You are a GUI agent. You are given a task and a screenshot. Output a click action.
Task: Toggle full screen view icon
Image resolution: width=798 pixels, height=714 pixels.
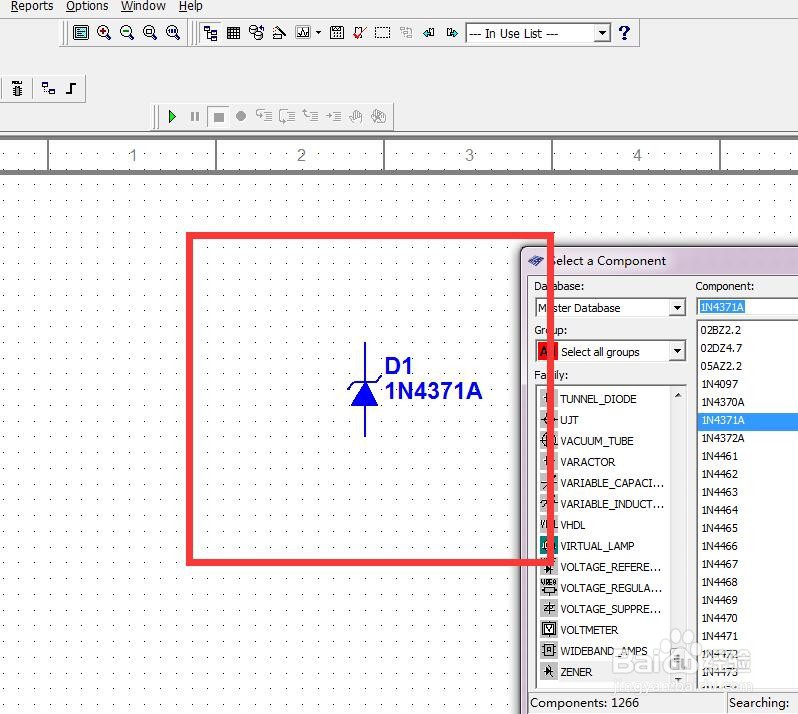pos(81,33)
